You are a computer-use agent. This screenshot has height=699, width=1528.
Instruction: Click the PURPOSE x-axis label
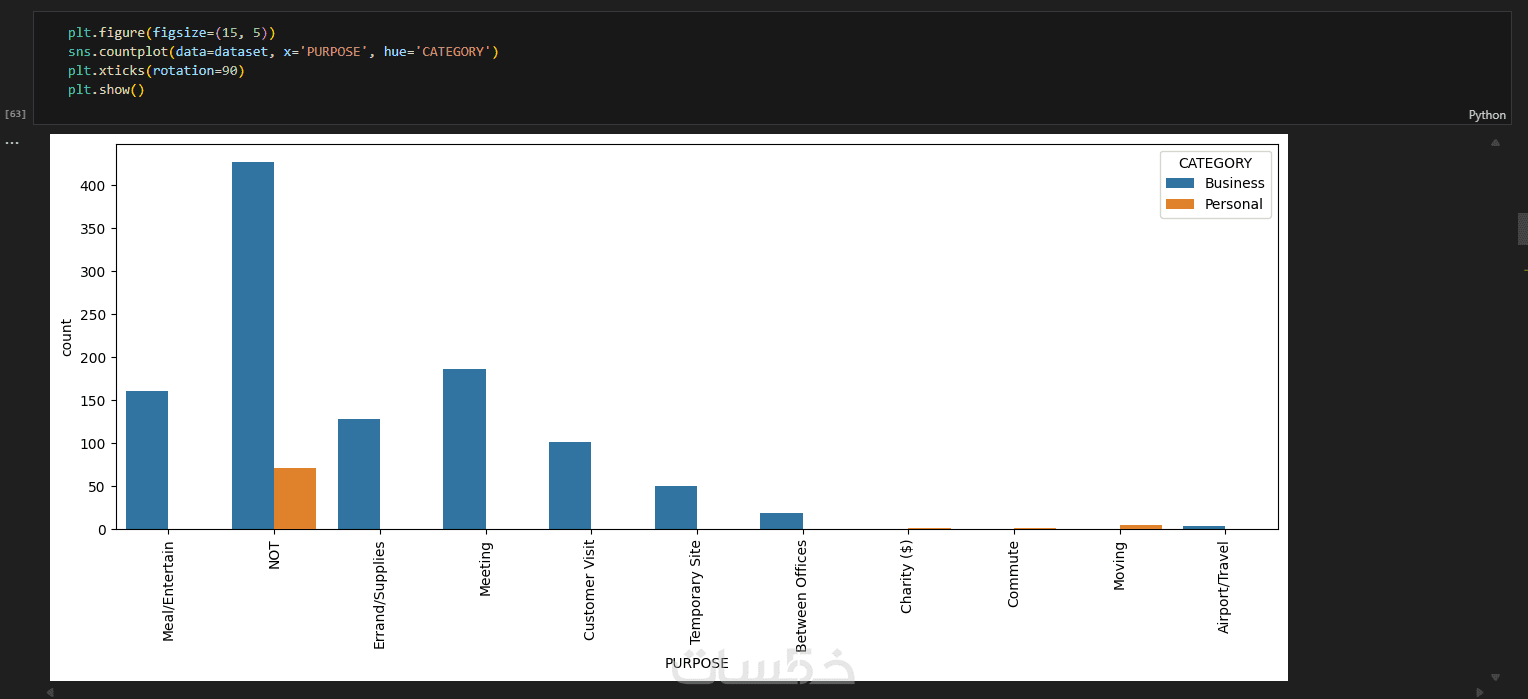pos(697,663)
